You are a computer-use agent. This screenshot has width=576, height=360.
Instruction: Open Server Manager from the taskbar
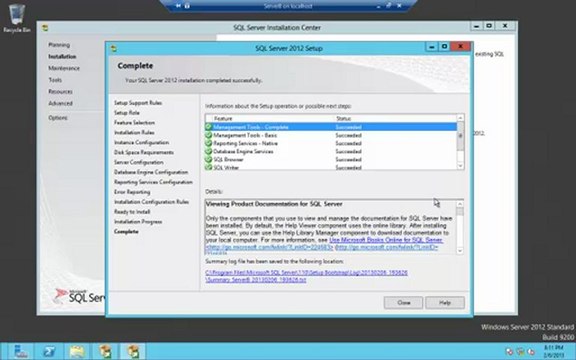[20, 352]
